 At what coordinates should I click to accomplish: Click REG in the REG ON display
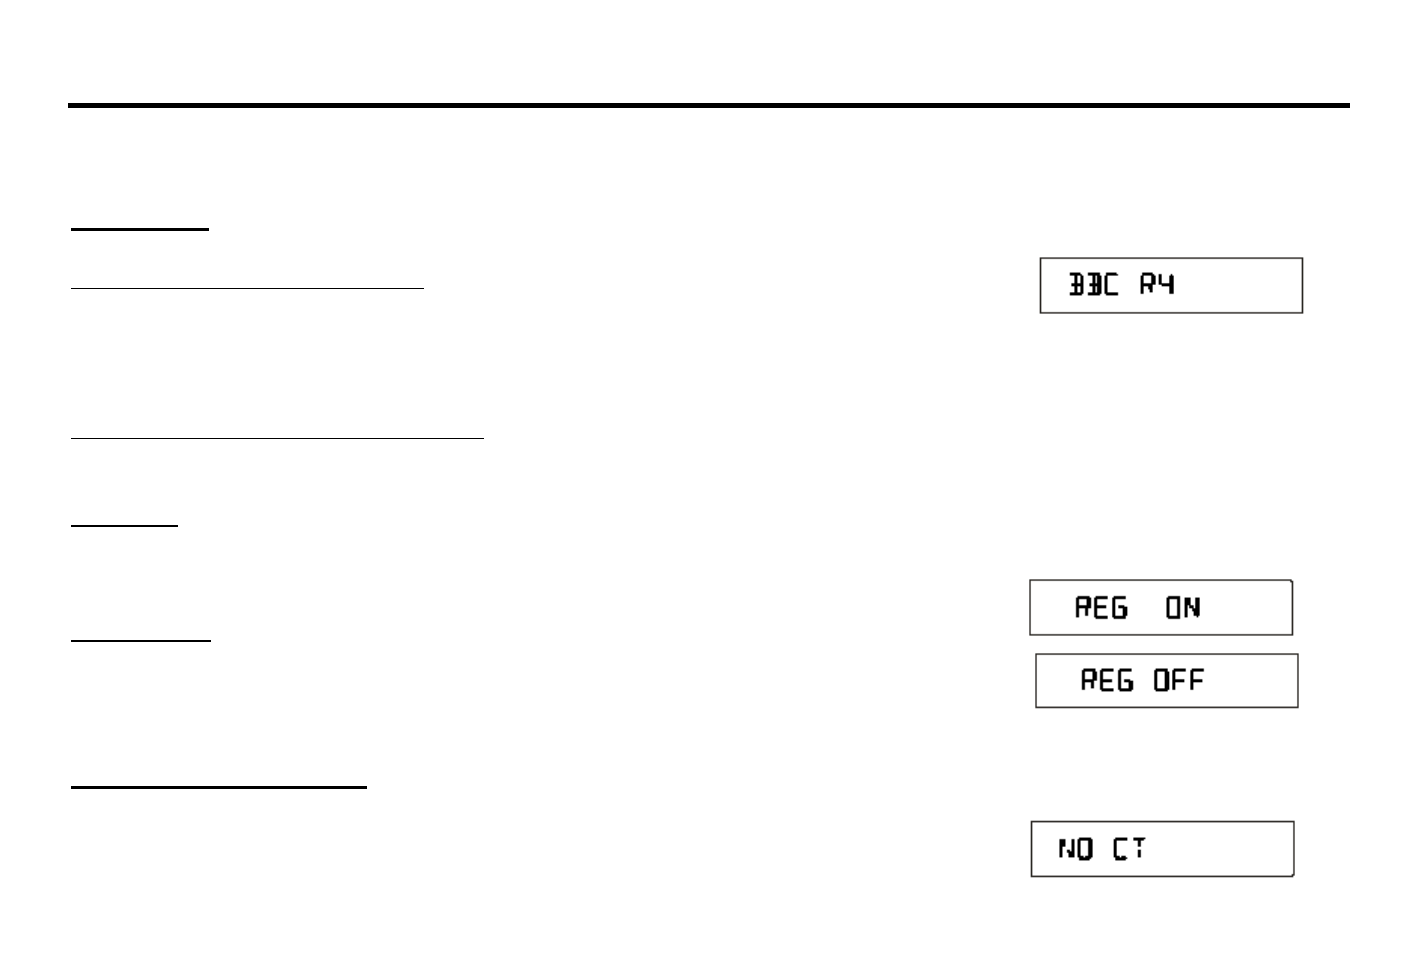(x=1101, y=607)
